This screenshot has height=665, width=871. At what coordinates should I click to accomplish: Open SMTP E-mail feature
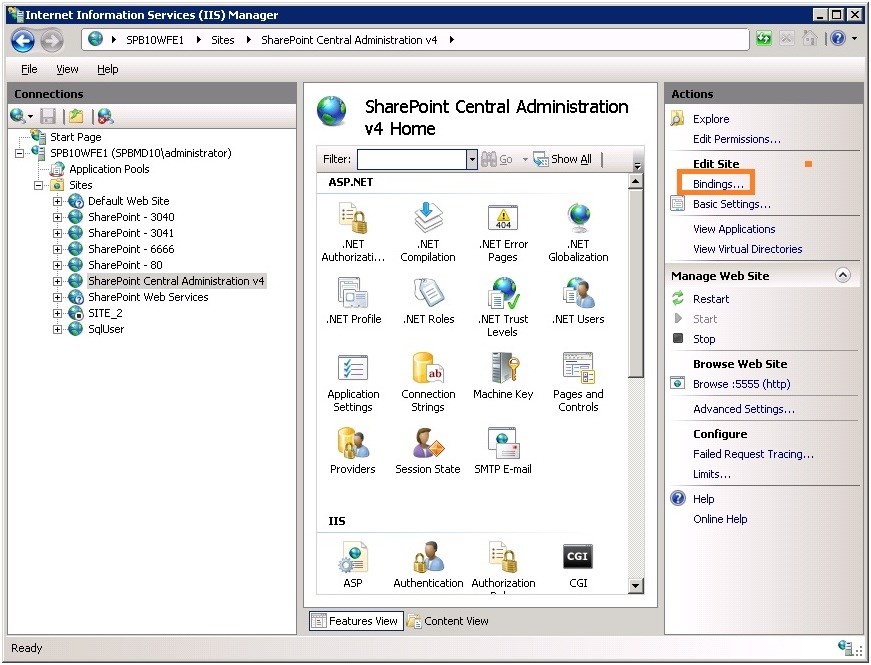(503, 451)
